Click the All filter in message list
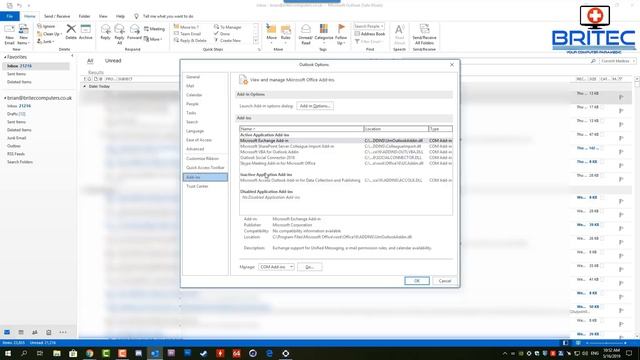The image size is (640, 360). point(90,60)
